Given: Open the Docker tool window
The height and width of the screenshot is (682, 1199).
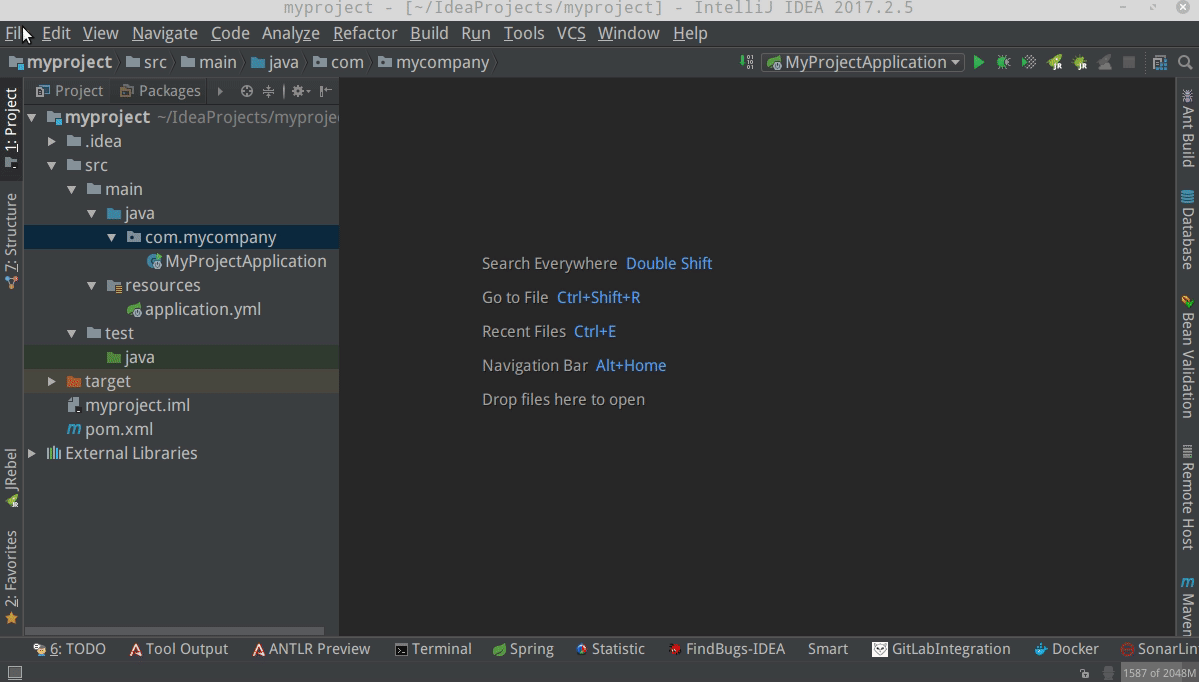Looking at the screenshot, I should 1066,649.
